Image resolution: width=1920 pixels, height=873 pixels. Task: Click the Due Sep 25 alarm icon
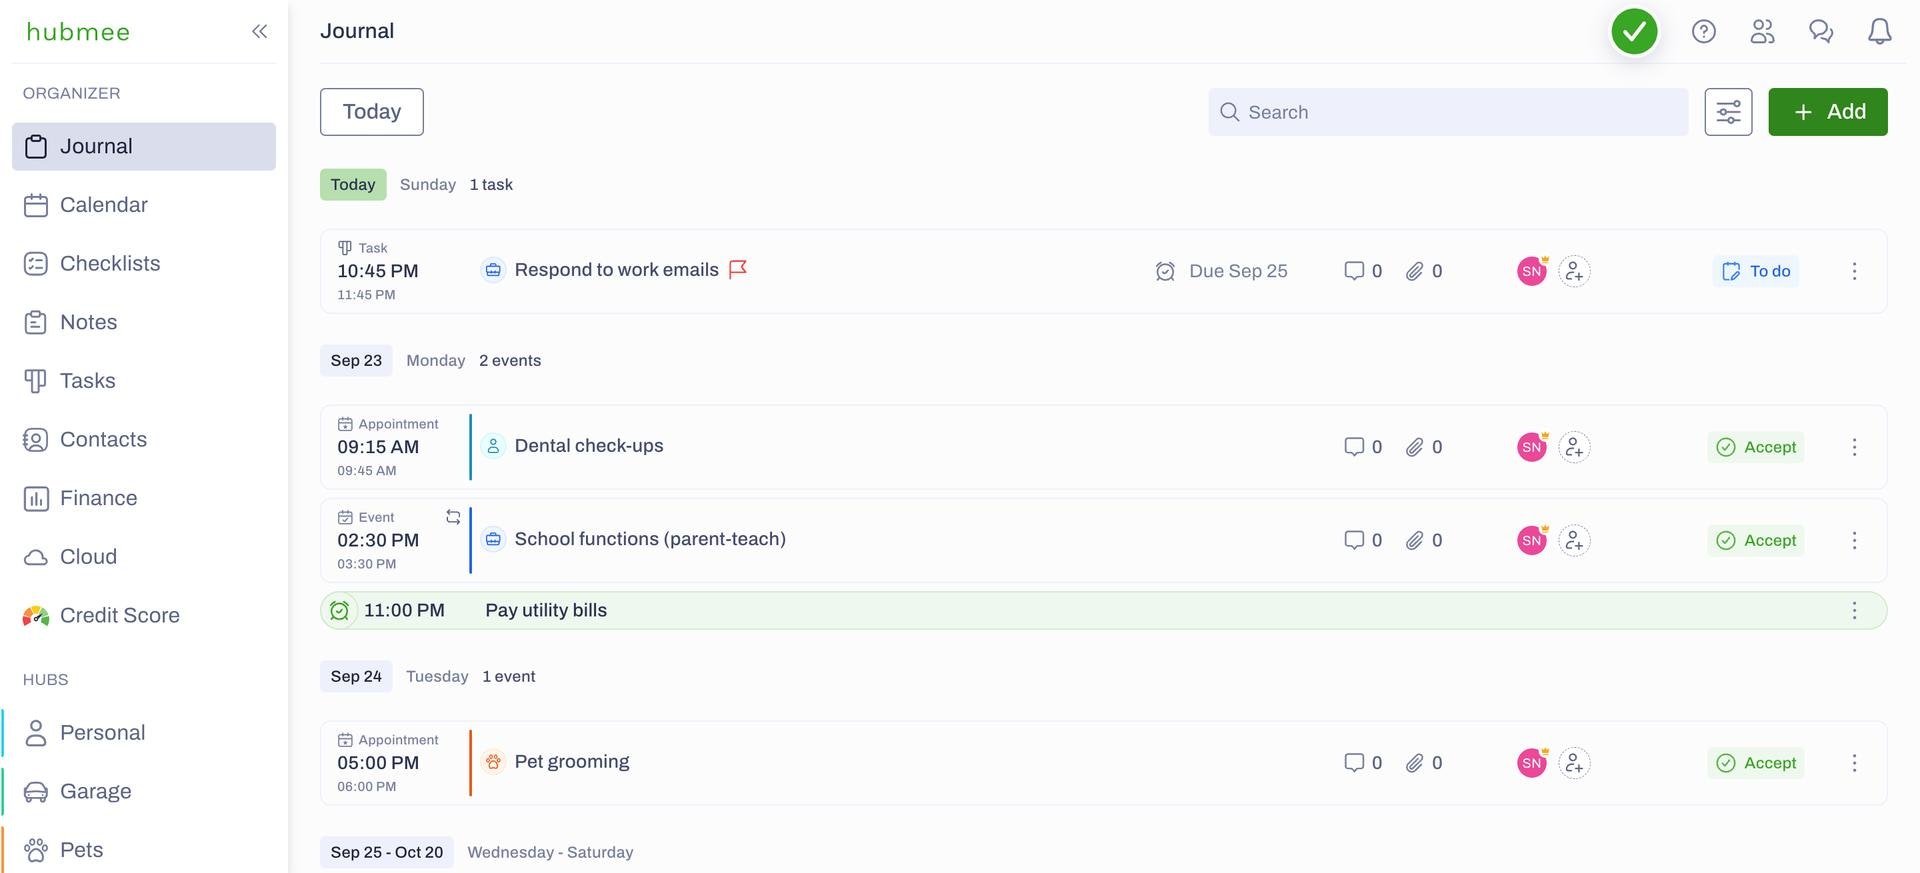1165,271
